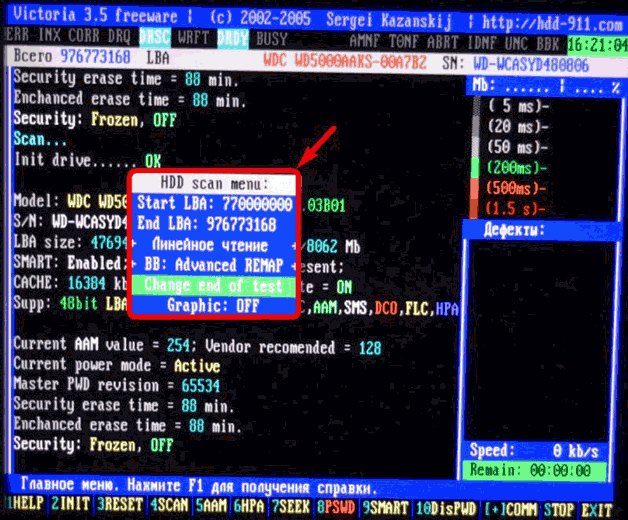Click the red (1.5 s) timing legend
628x520 pixels.
pyautogui.click(x=515, y=208)
